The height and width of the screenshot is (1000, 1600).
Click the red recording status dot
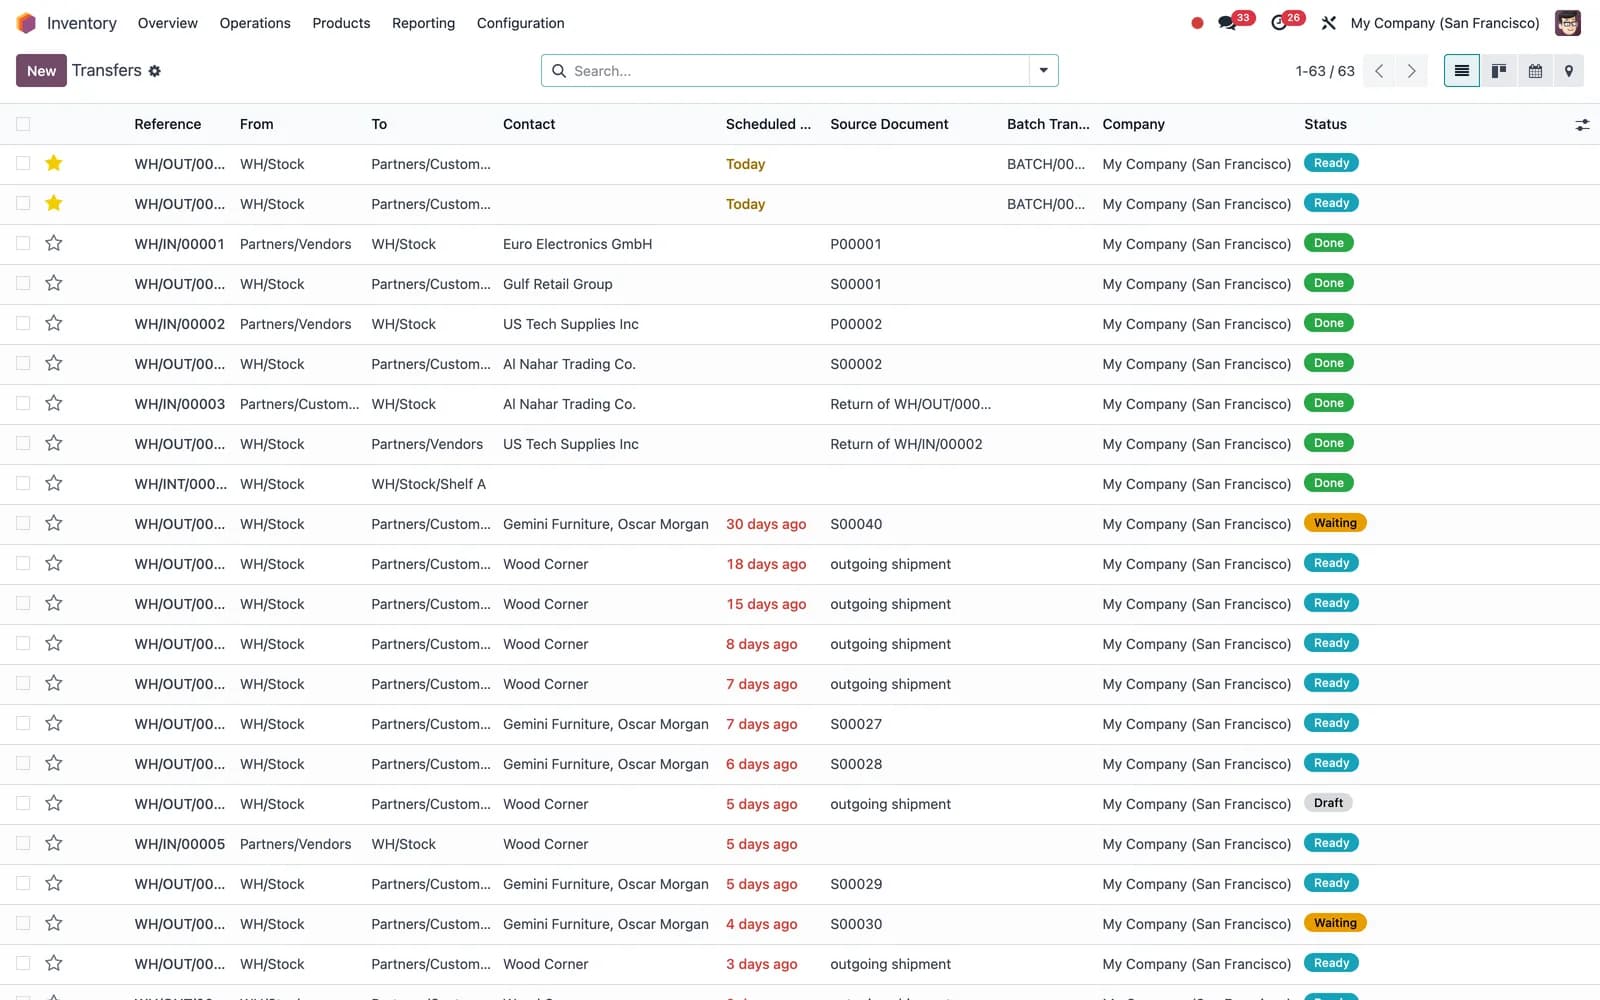click(x=1197, y=23)
